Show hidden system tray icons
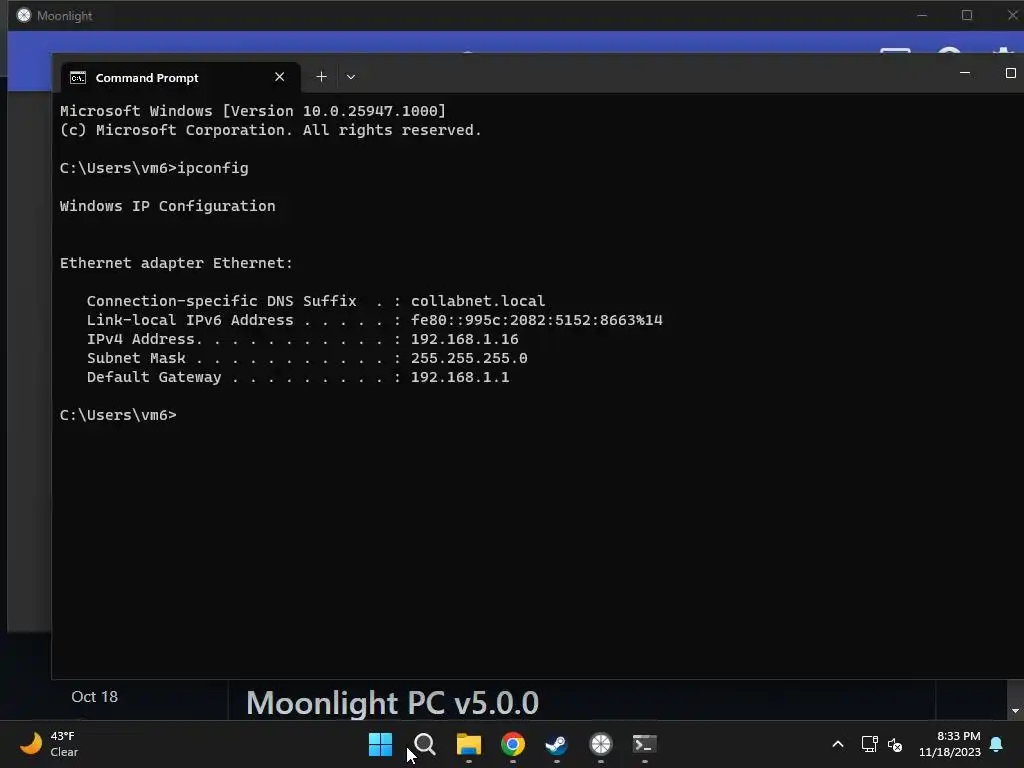The height and width of the screenshot is (768, 1024). point(838,744)
